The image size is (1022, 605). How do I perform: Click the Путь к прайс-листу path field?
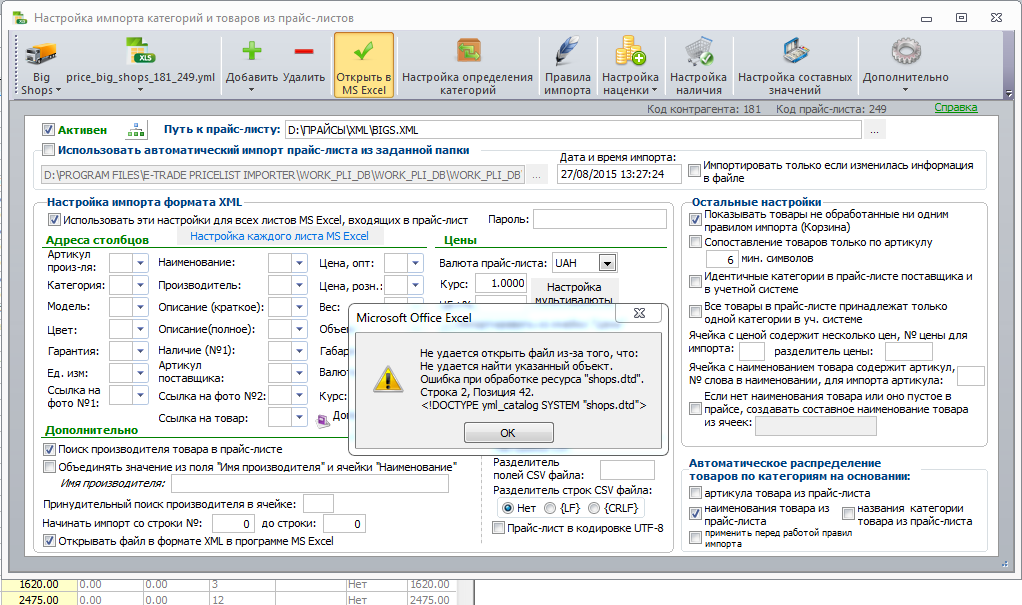coord(574,130)
